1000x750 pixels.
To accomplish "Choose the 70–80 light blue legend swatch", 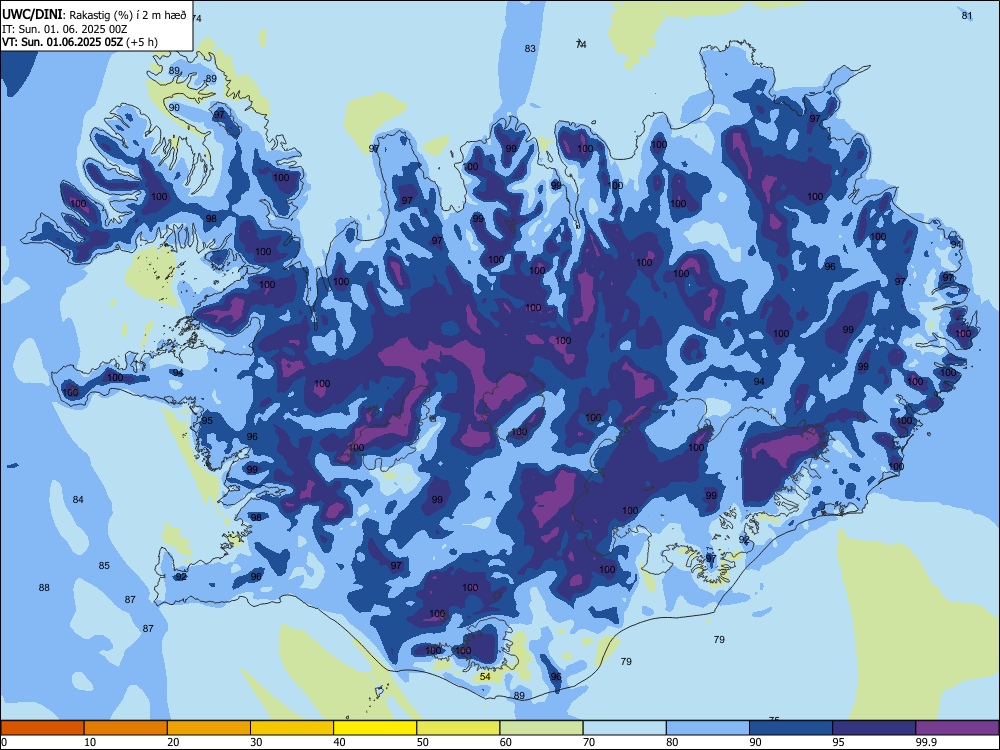I will tap(624, 728).
